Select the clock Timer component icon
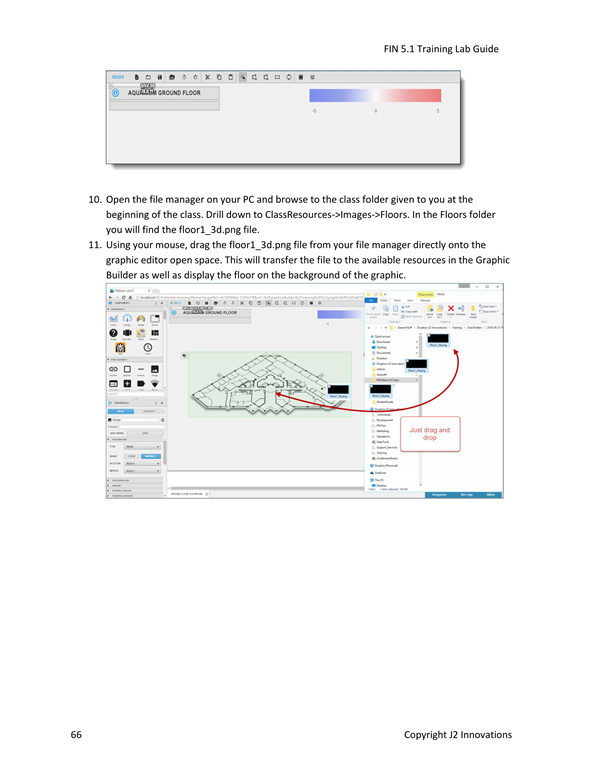Image resolution: width=600 pixels, height=776 pixels. click(x=148, y=347)
